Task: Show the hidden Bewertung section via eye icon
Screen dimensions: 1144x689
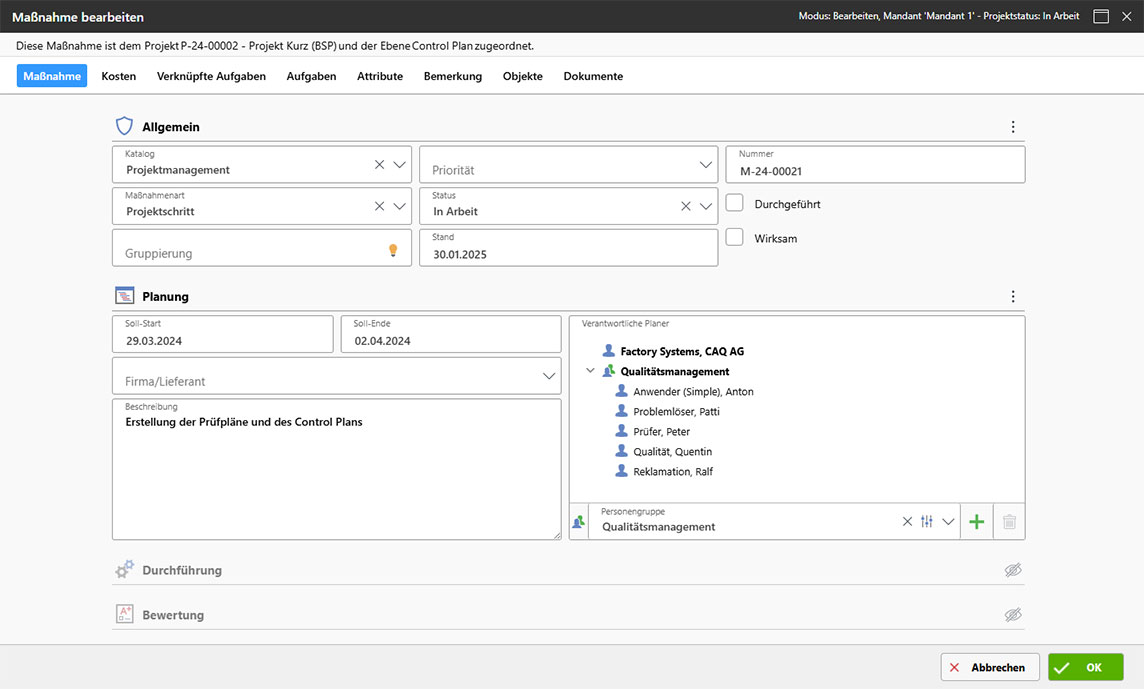Action: 1013,615
